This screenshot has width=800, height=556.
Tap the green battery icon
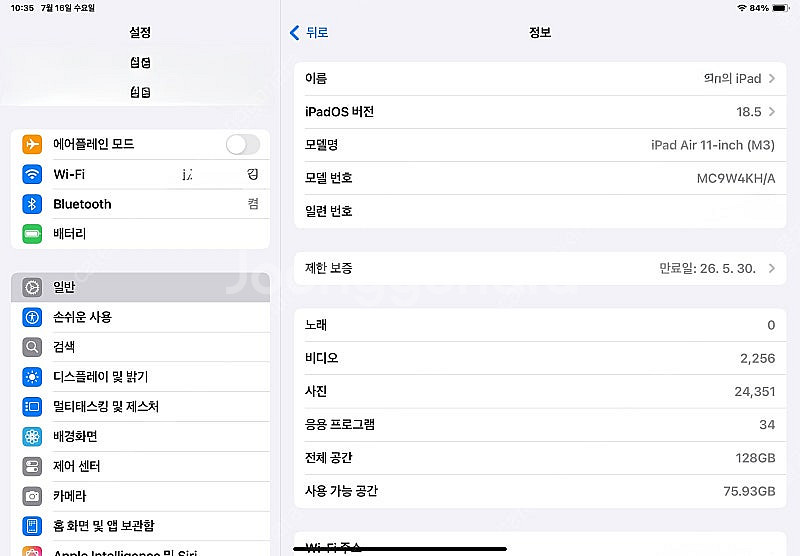pos(32,234)
